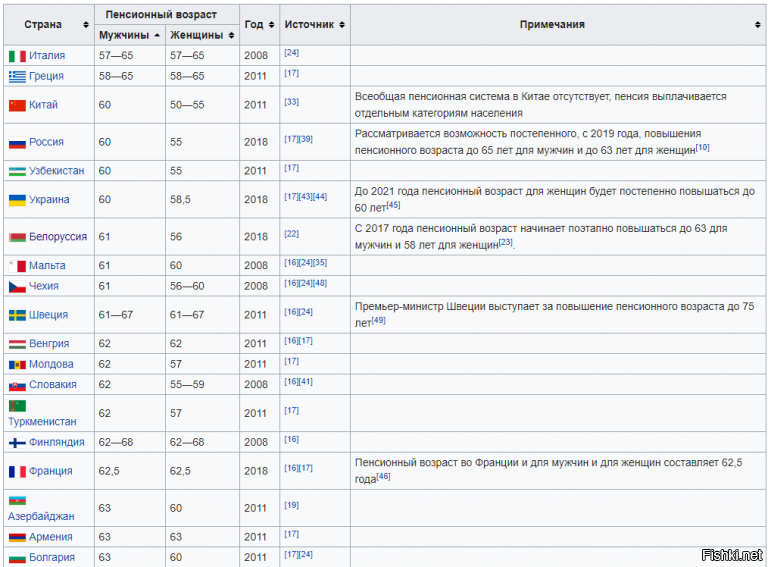Click the Russia flag icon
768x567 pixels.
[17, 142]
